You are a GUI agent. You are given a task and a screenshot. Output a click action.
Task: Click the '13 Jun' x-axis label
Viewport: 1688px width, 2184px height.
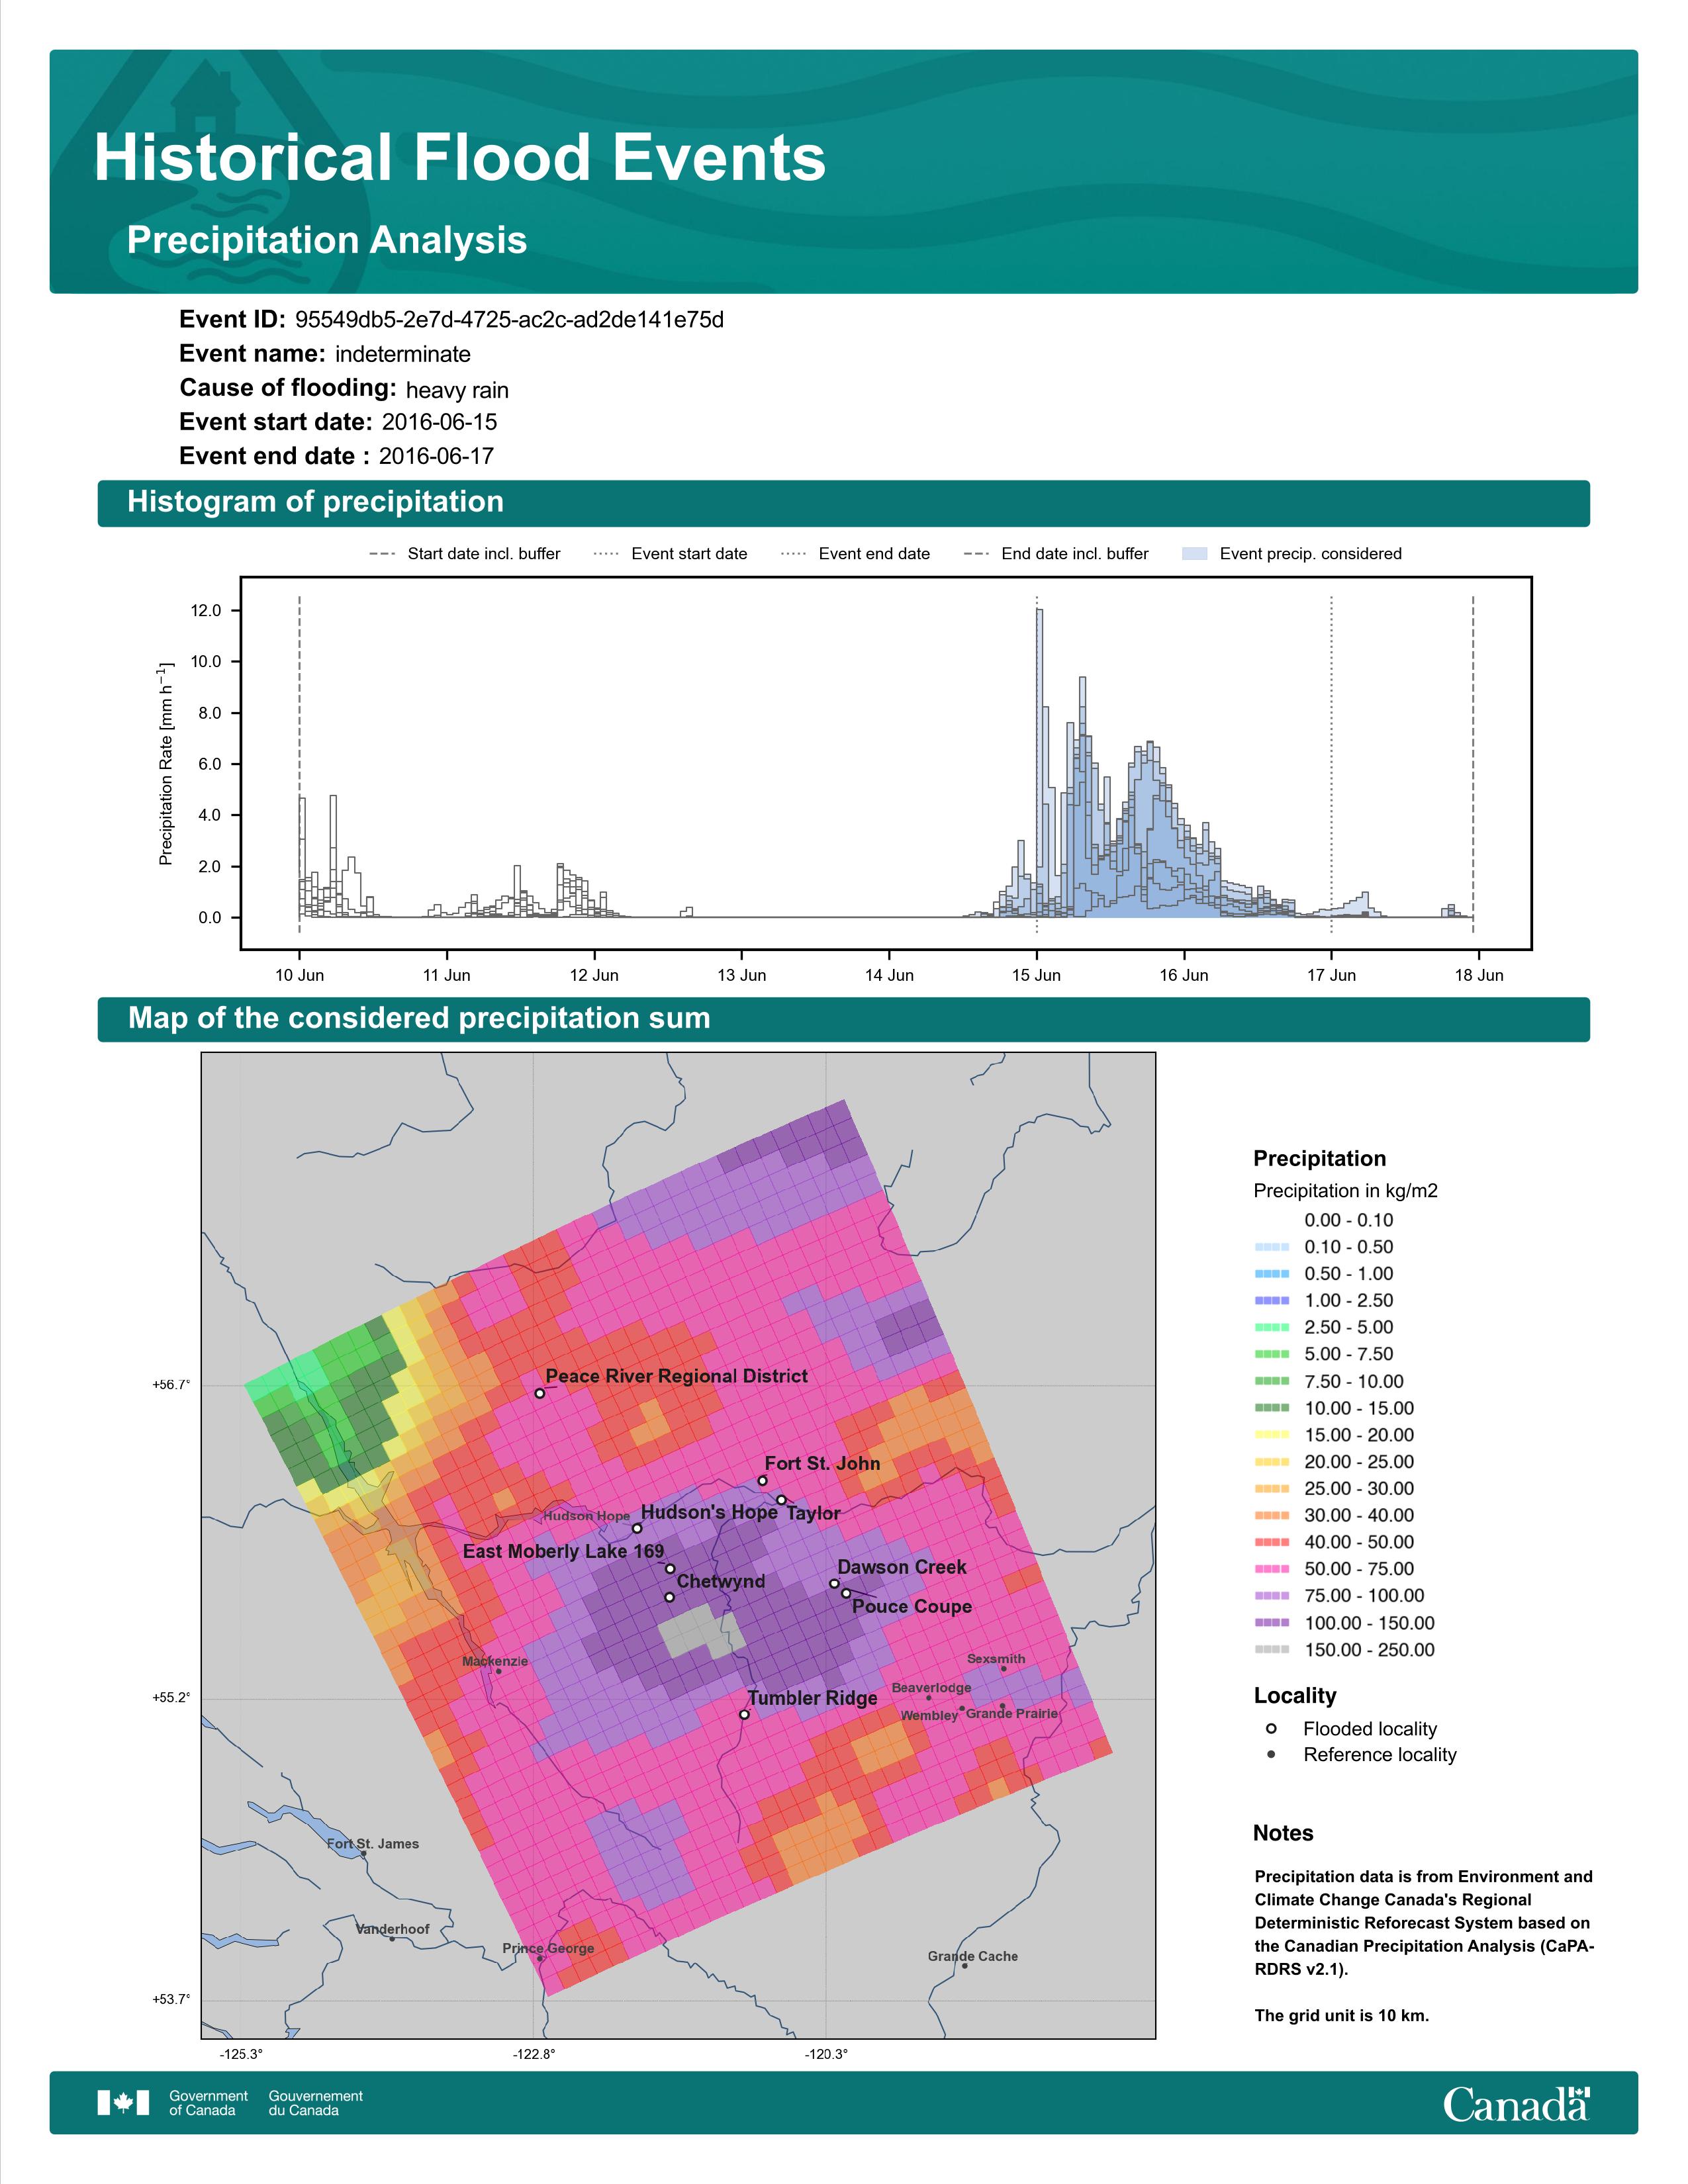tap(741, 975)
